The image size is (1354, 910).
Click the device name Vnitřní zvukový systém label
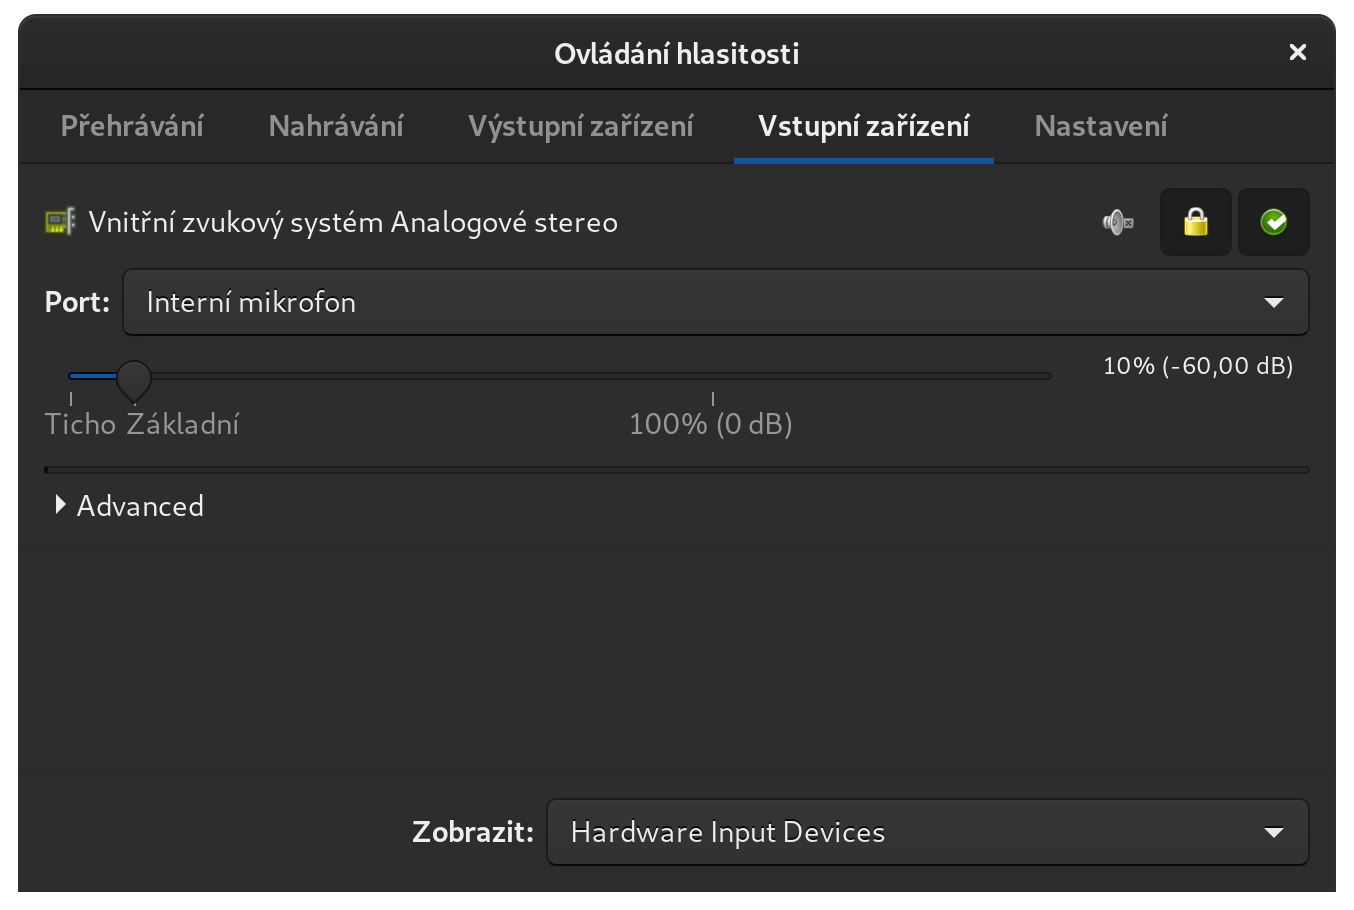(x=353, y=222)
